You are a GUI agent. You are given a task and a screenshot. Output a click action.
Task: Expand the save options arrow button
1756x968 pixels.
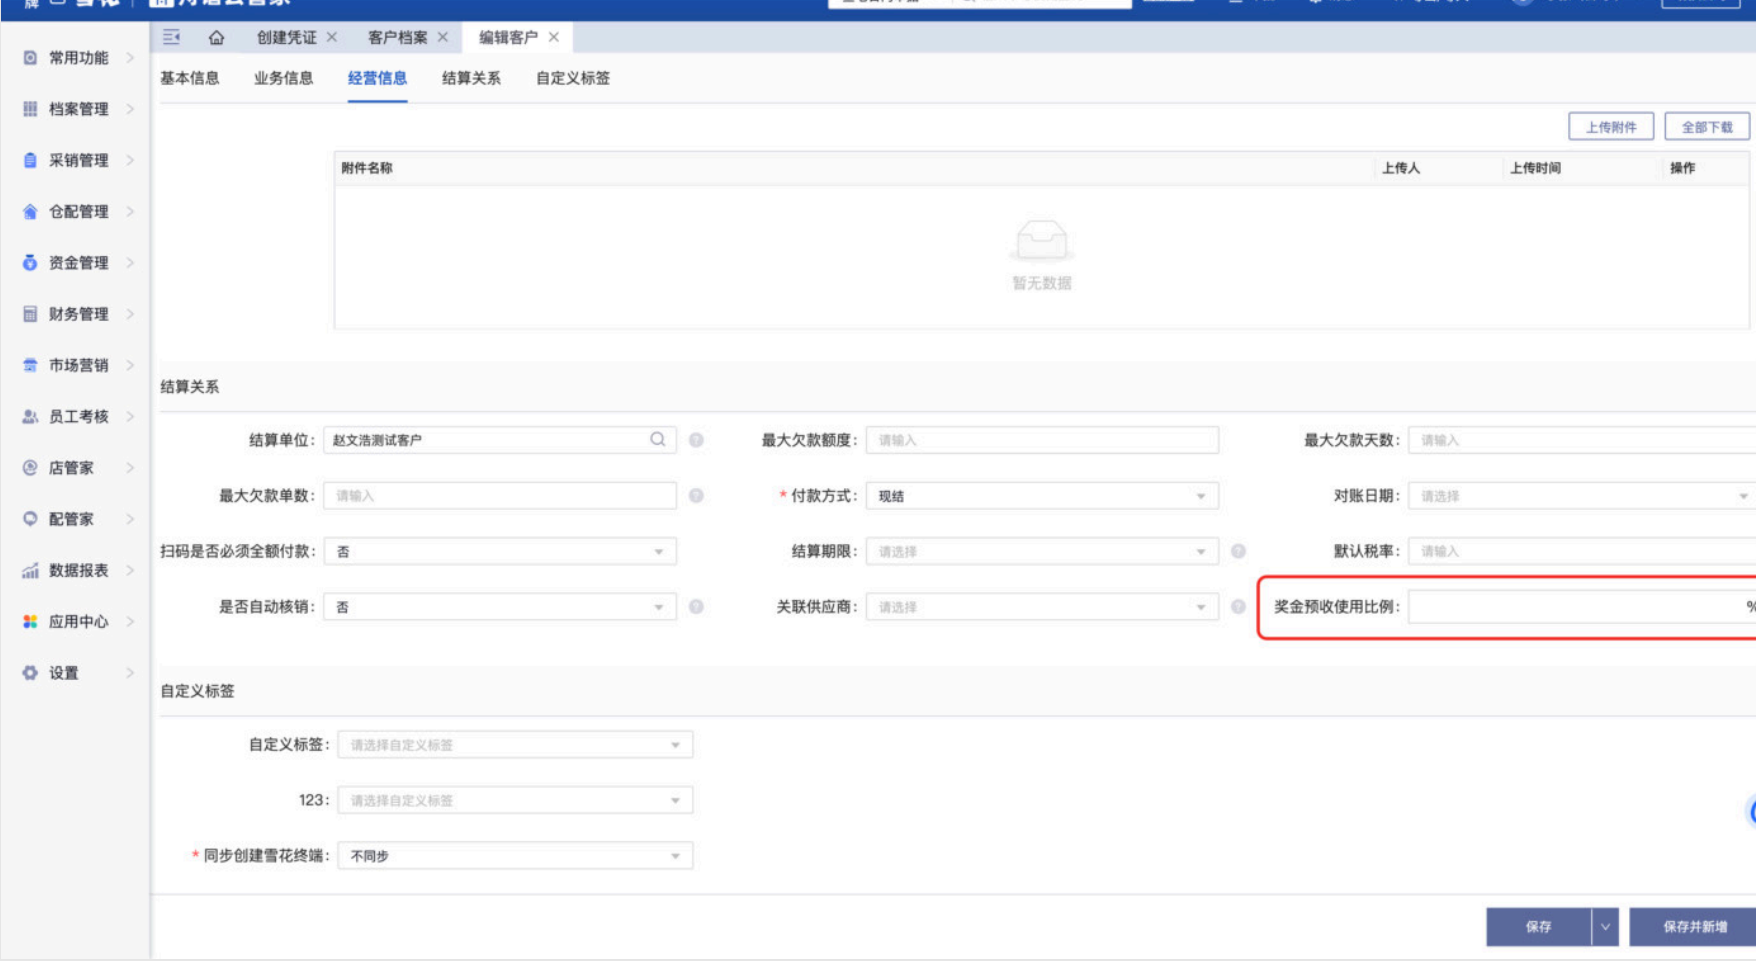coord(1605,927)
